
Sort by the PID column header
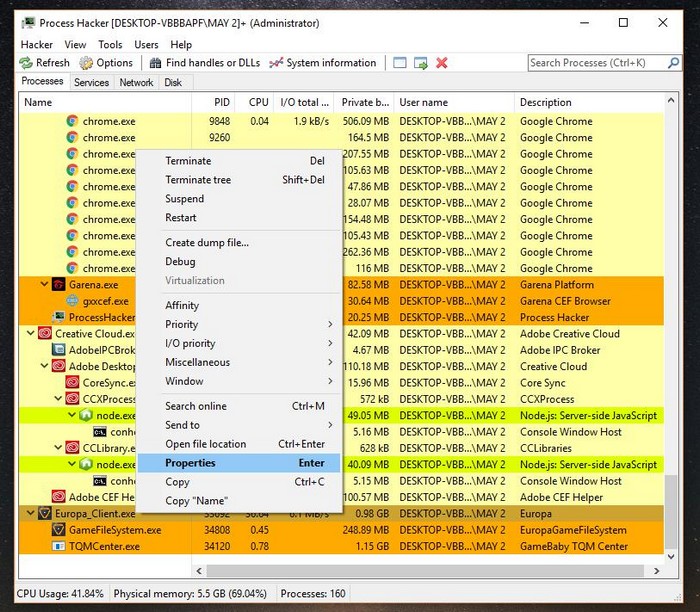(x=213, y=102)
